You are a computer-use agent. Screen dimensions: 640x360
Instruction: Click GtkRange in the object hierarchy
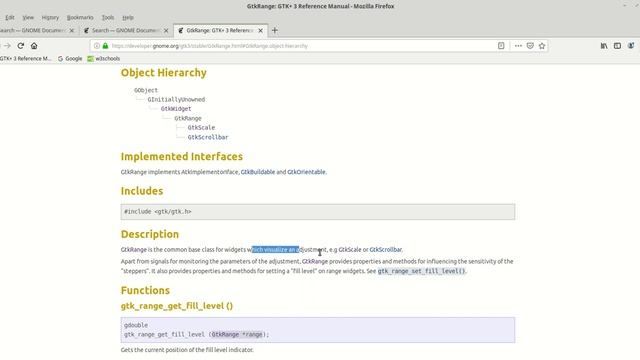(x=188, y=118)
